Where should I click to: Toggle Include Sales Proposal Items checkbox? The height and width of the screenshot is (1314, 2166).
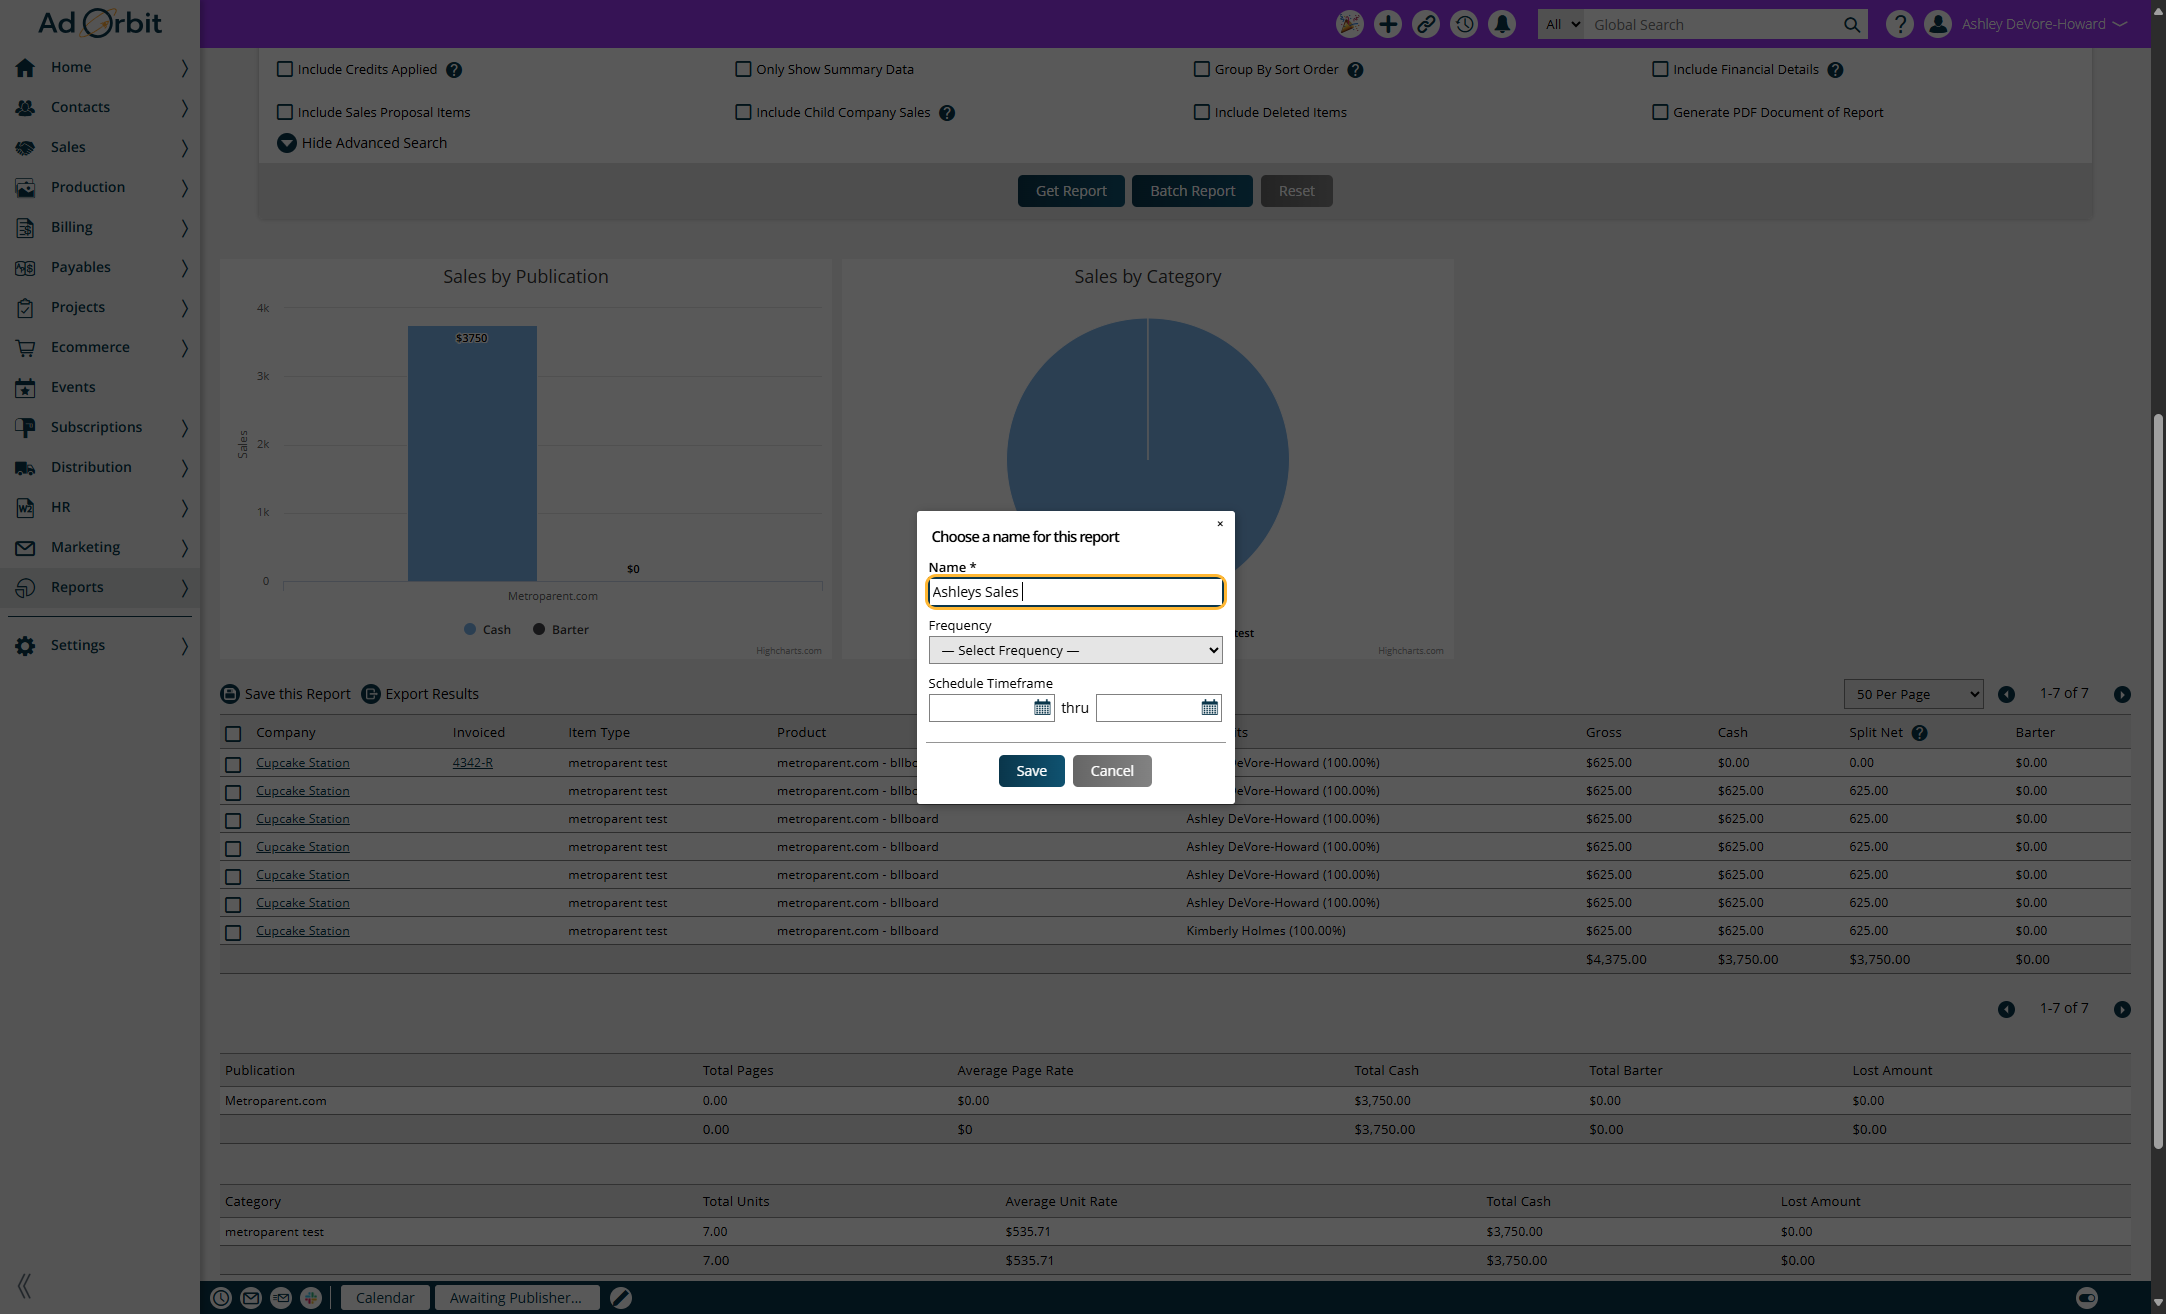tap(285, 112)
